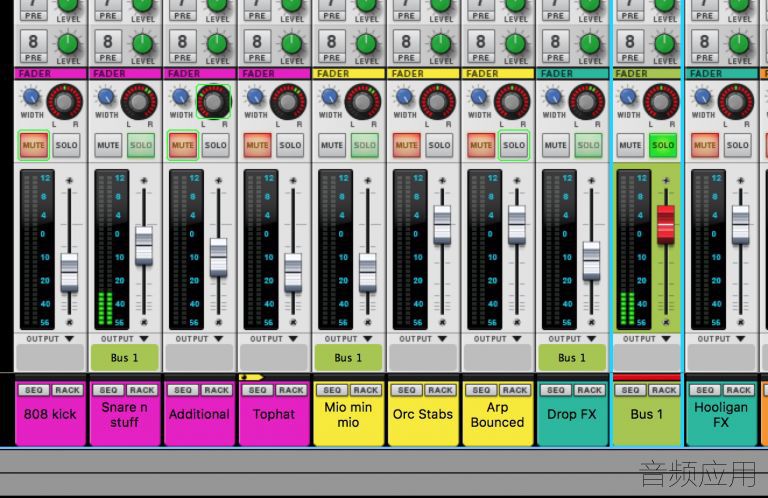The width and height of the screenshot is (768, 498).
Task: Click the pan knob on Mio min mio channel
Action: (362, 102)
